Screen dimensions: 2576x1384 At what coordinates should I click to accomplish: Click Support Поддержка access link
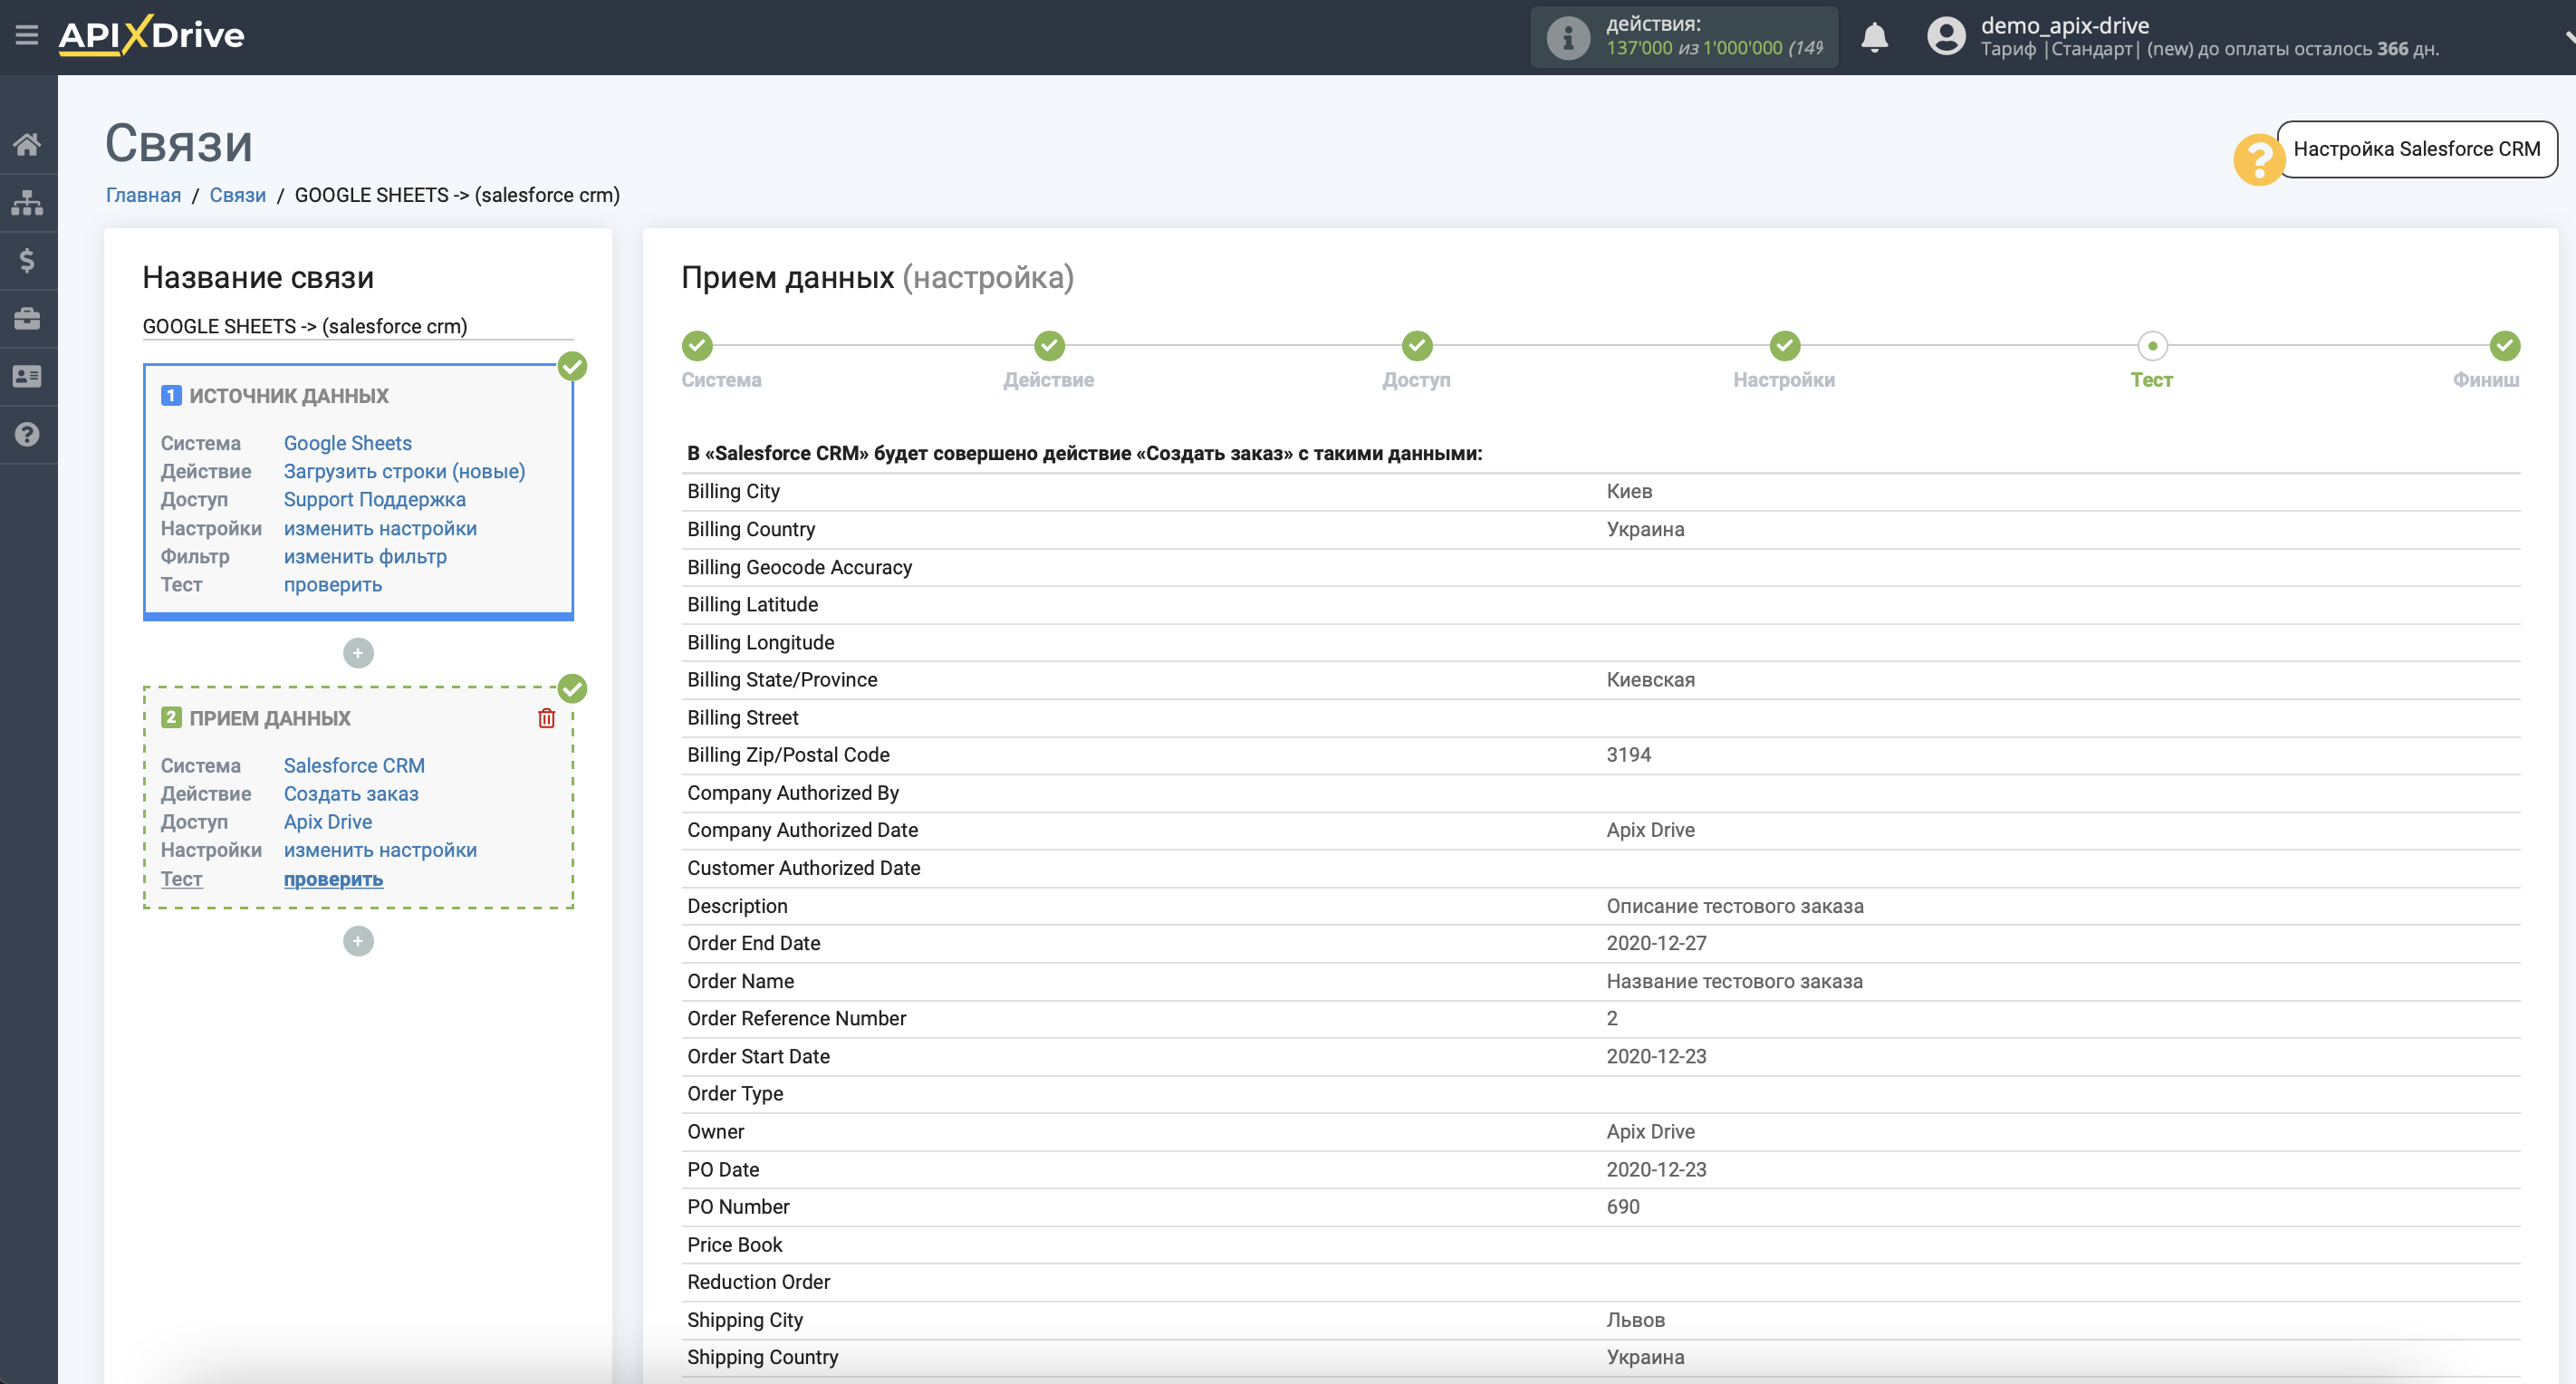[375, 499]
